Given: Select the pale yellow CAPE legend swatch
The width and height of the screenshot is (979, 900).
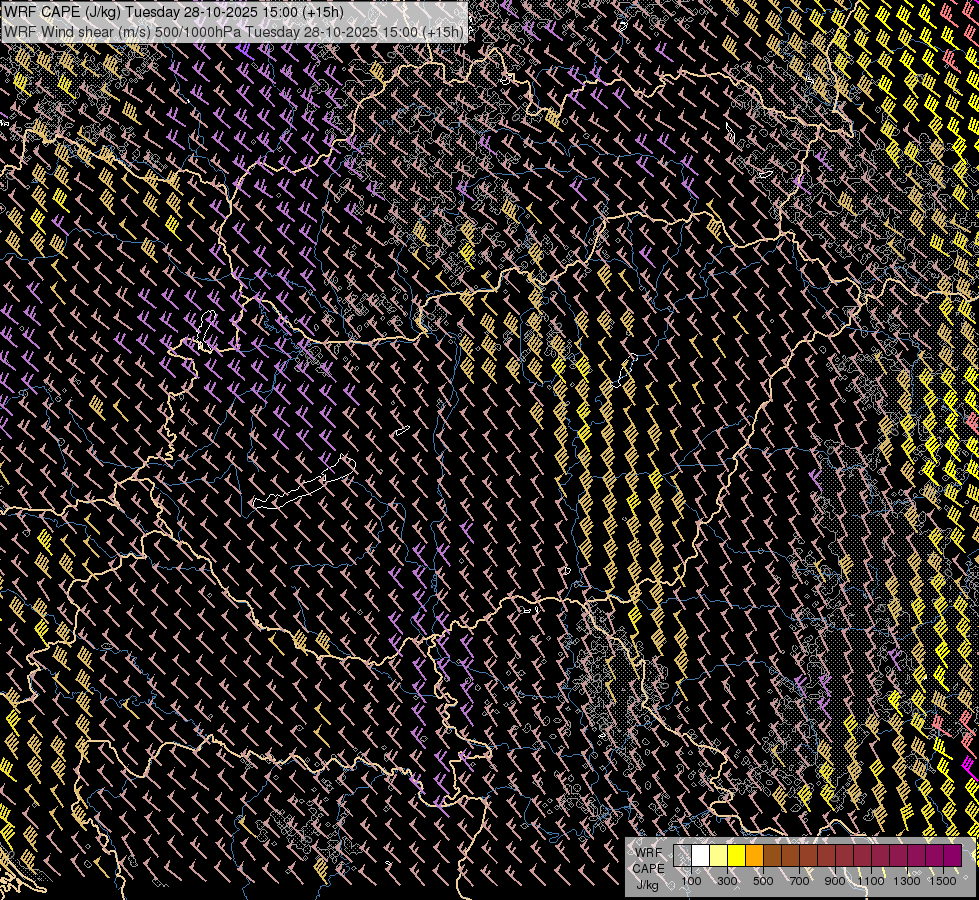Looking at the screenshot, I should [x=718, y=856].
